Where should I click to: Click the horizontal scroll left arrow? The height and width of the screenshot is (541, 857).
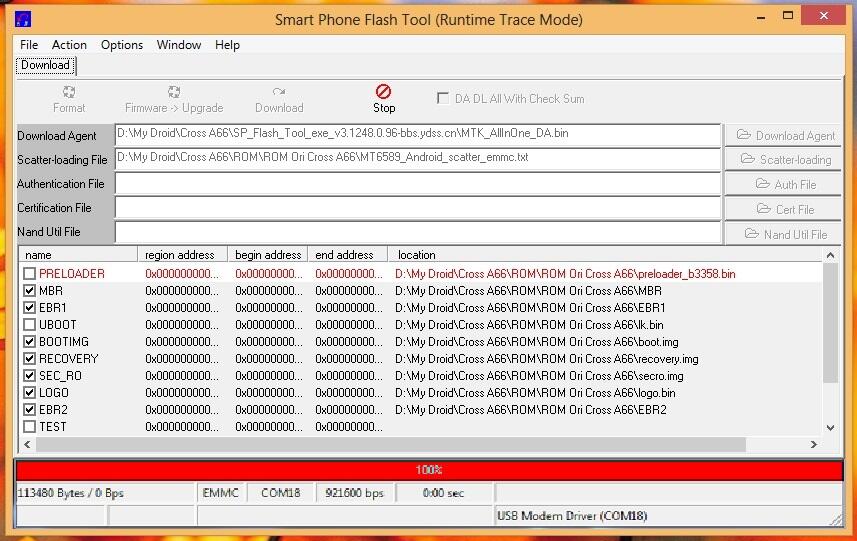pos(27,444)
